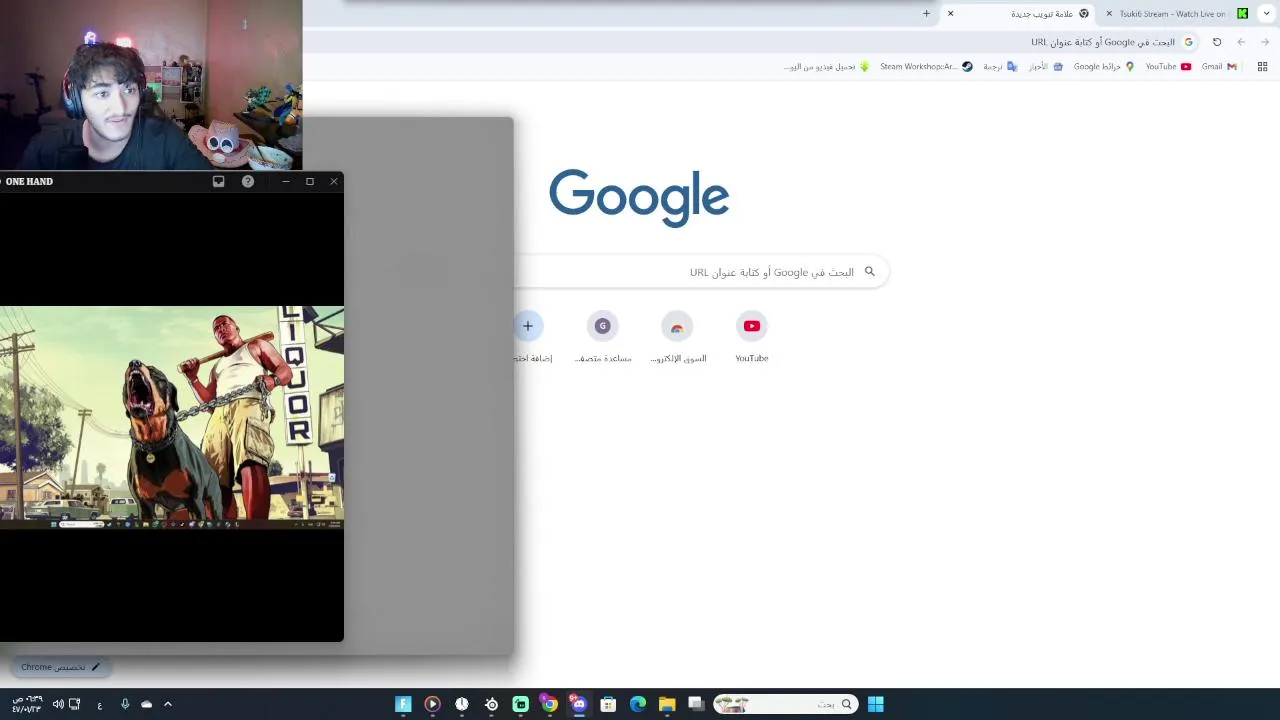Open the translate (ترجمة) bookmark
1280x720 pixels.
point(1000,67)
